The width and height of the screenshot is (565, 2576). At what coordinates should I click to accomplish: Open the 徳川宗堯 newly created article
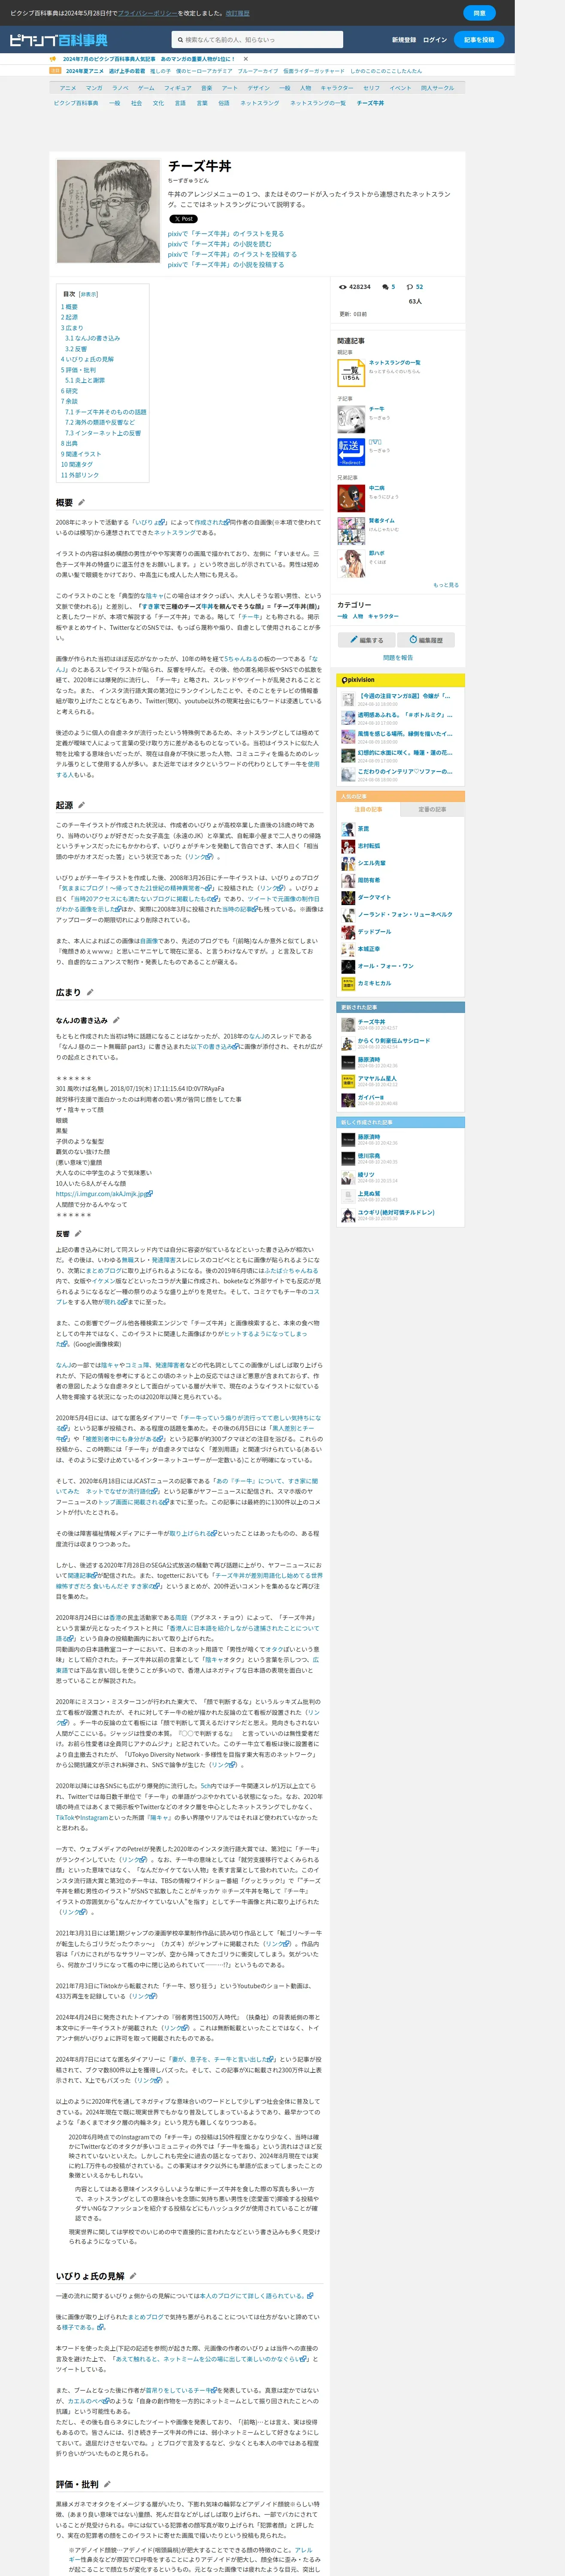click(x=369, y=1156)
